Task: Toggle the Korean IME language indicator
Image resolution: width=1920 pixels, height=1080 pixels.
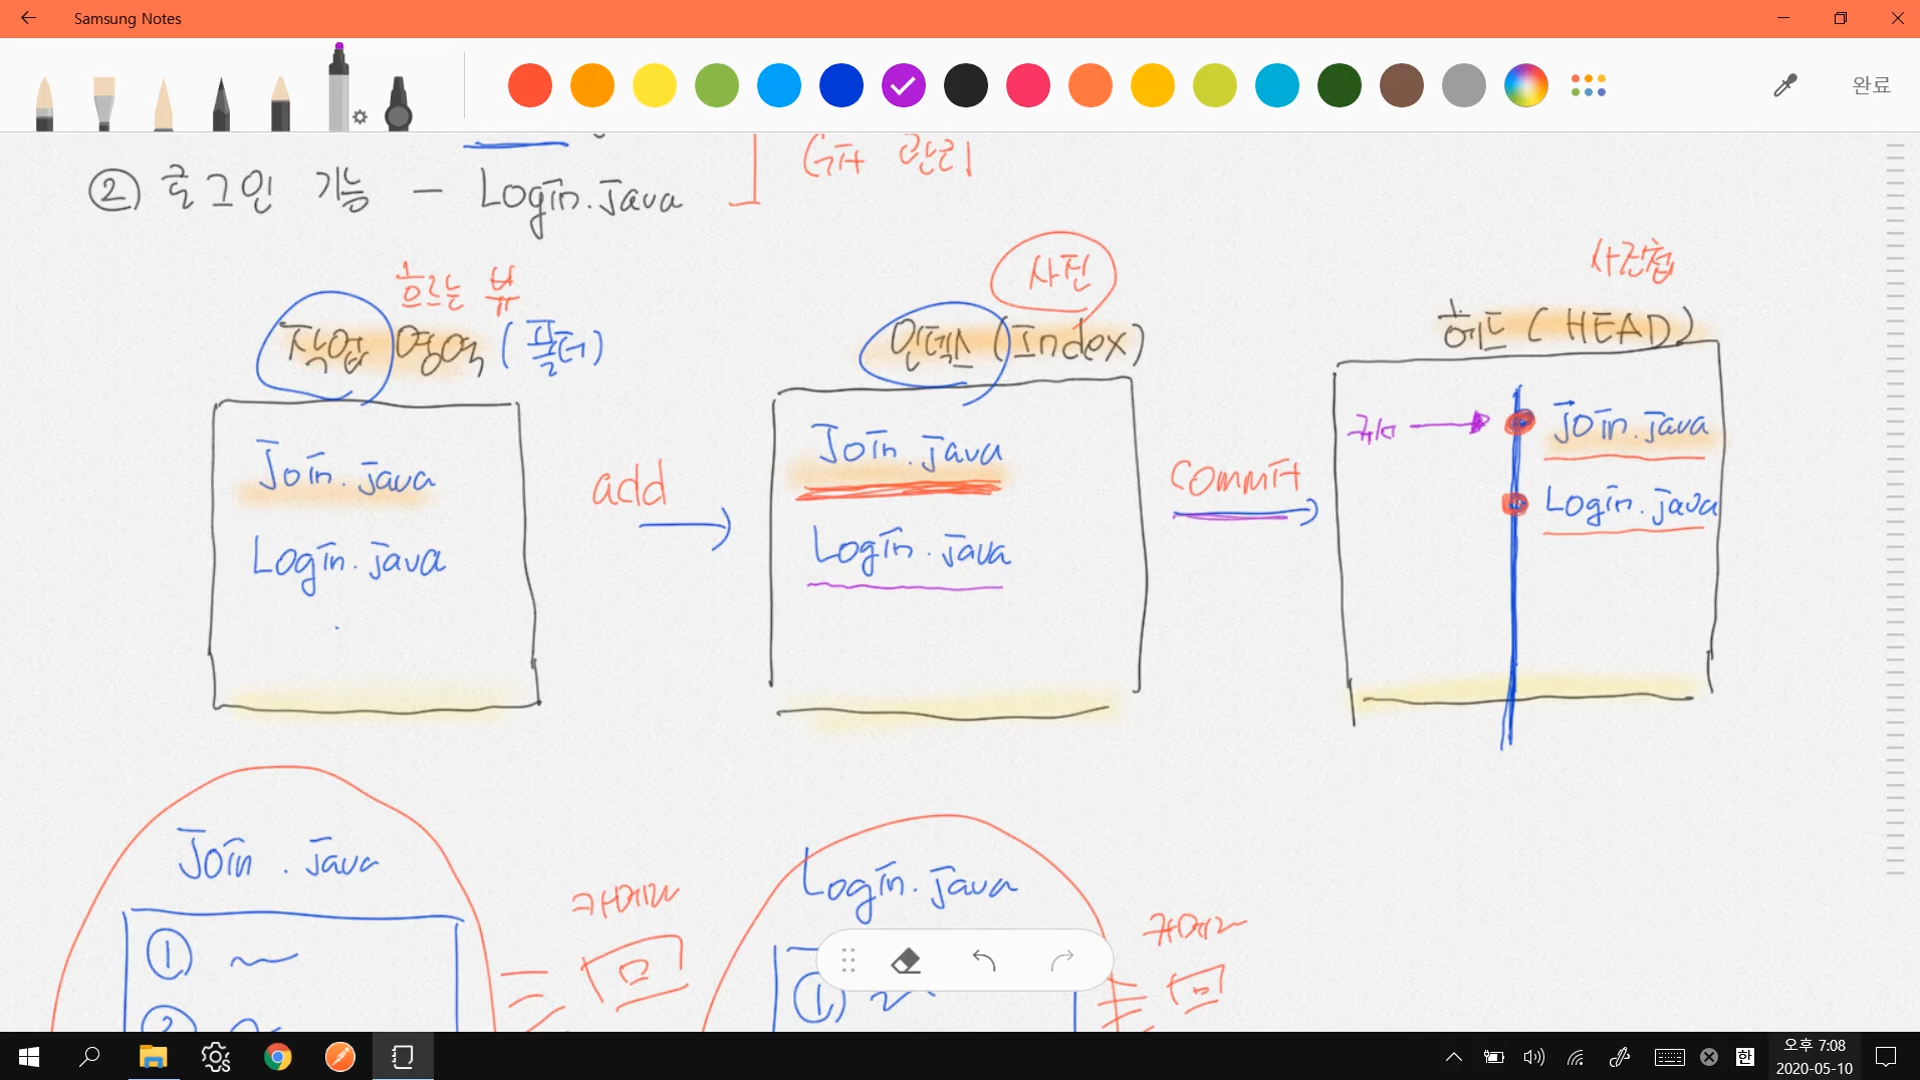Action: click(x=1745, y=1057)
